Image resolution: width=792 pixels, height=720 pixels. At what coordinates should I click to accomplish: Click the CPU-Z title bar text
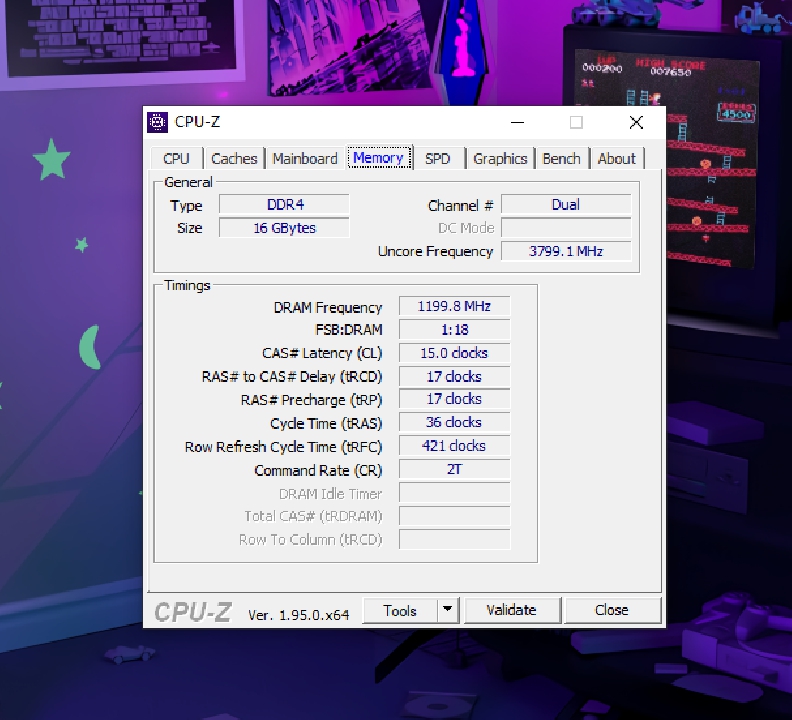pos(197,122)
